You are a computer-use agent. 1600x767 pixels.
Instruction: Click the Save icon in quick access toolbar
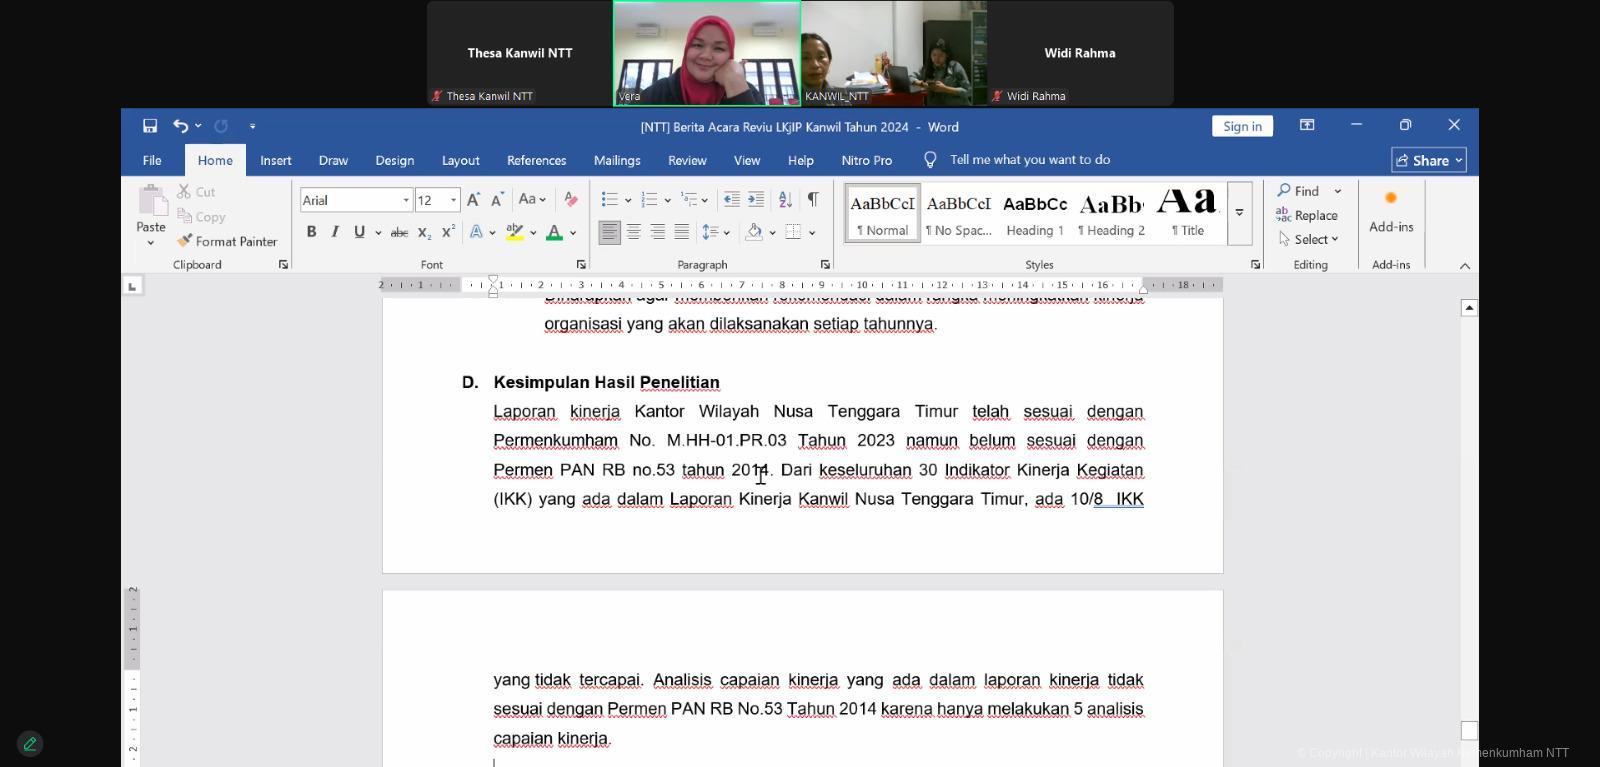[150, 126]
